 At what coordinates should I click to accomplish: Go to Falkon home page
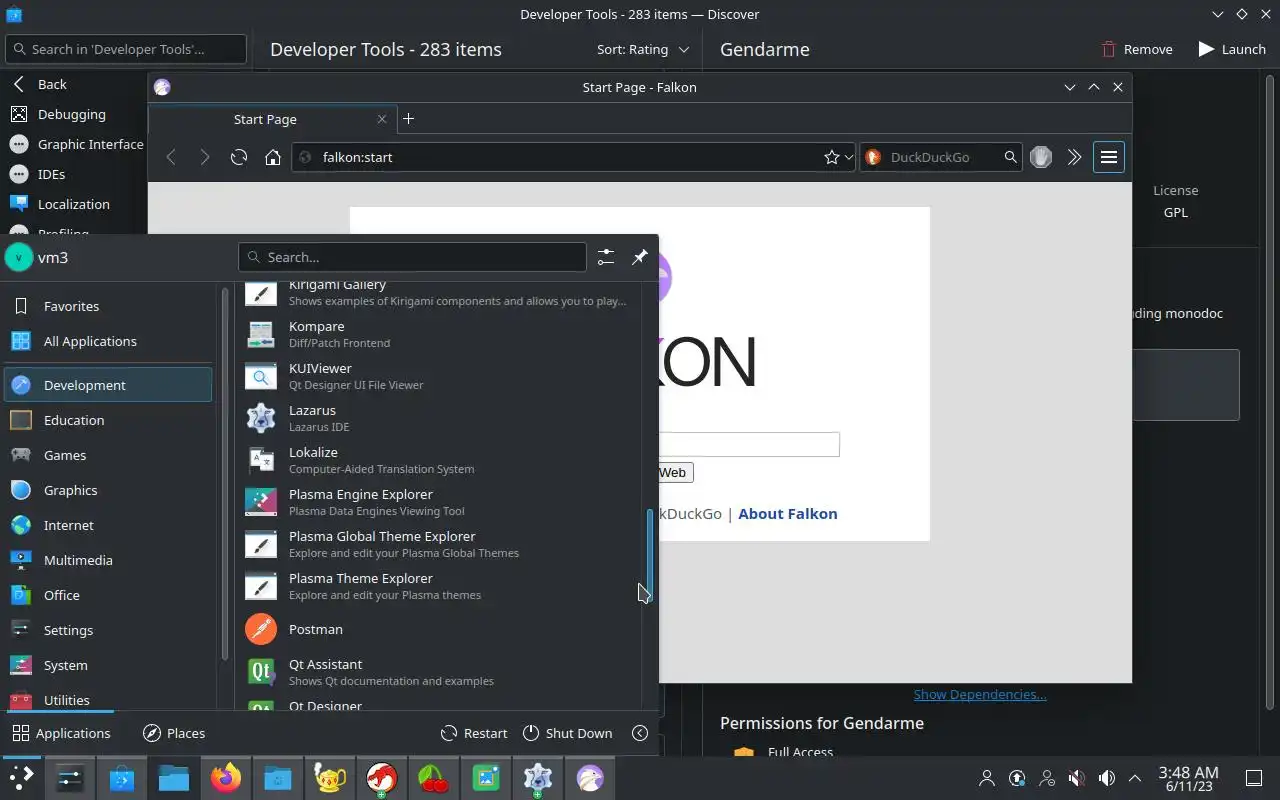click(272, 157)
